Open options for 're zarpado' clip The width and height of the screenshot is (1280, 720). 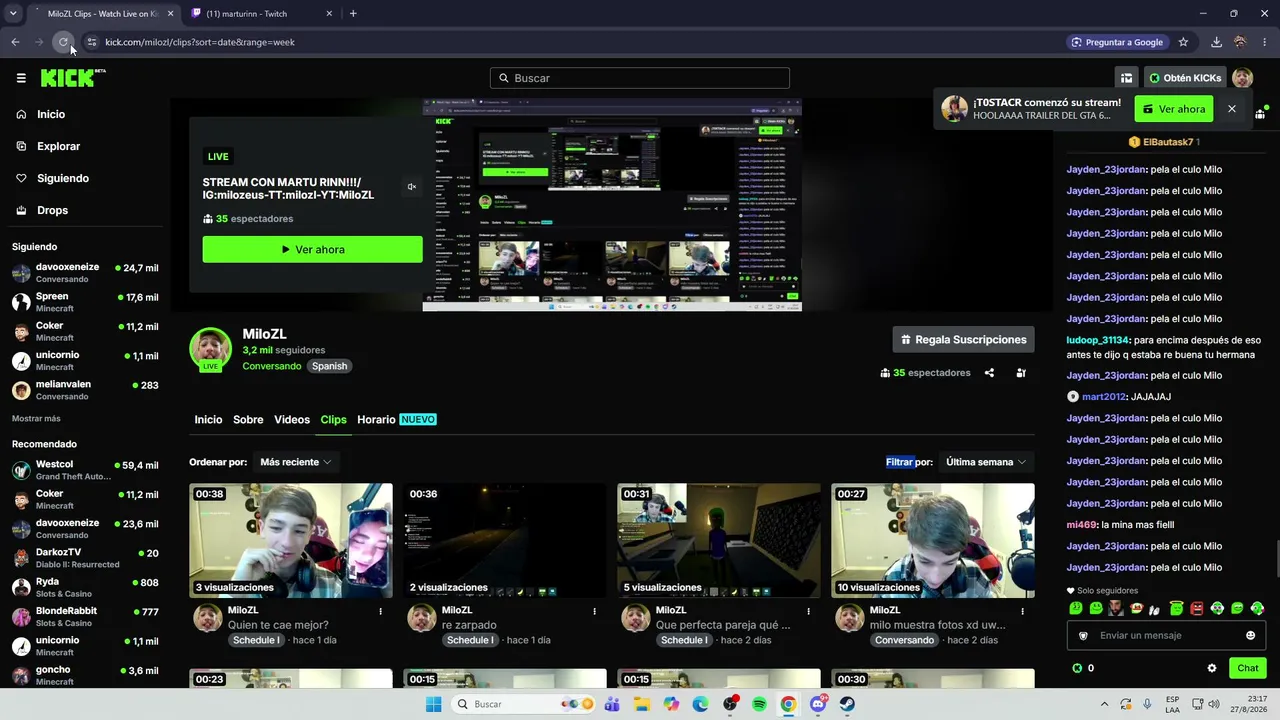pos(594,611)
